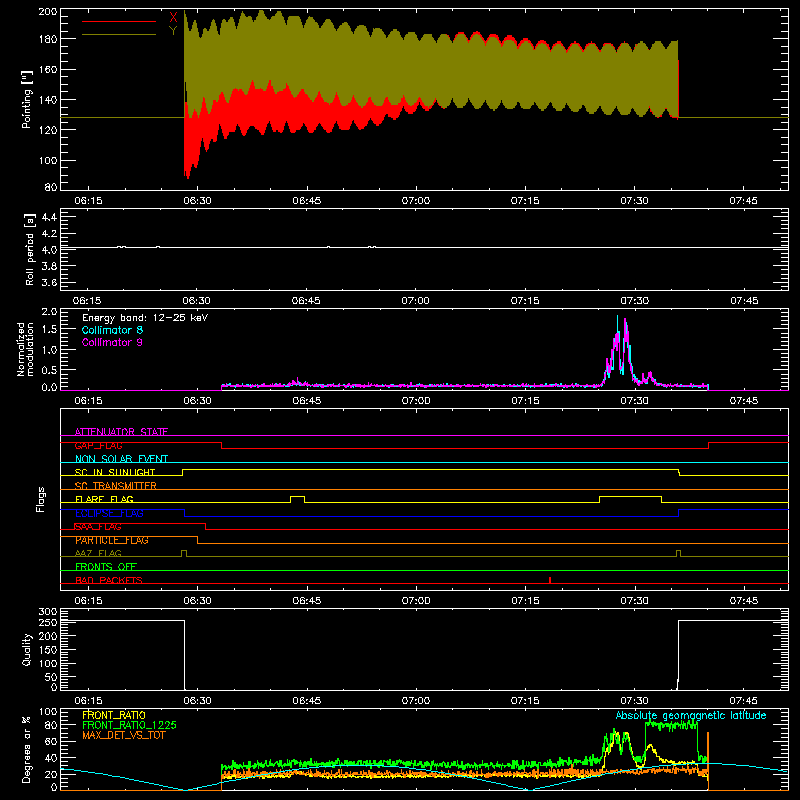
Task: Click the 'Degrees or %' axis title
Action: (27, 749)
